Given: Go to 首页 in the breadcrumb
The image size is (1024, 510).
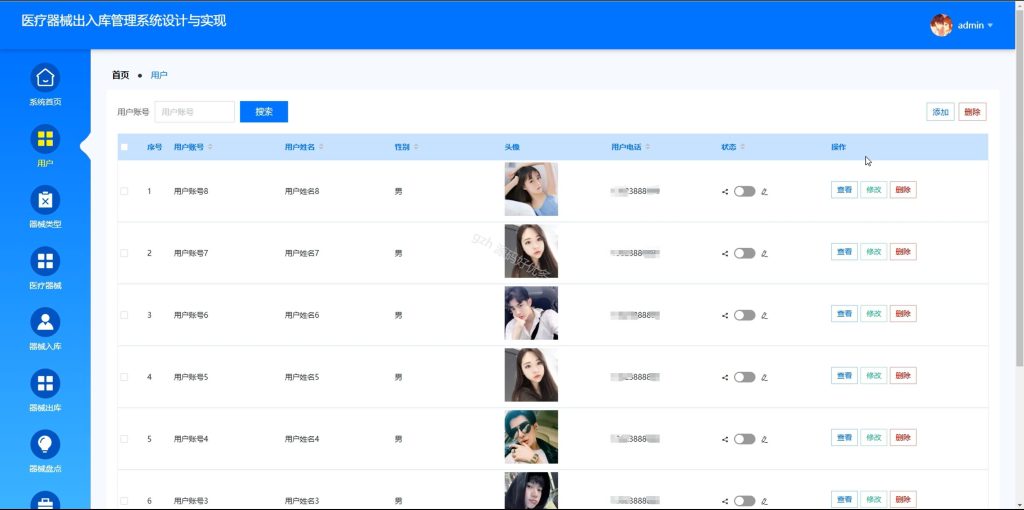Looking at the screenshot, I should [x=121, y=75].
